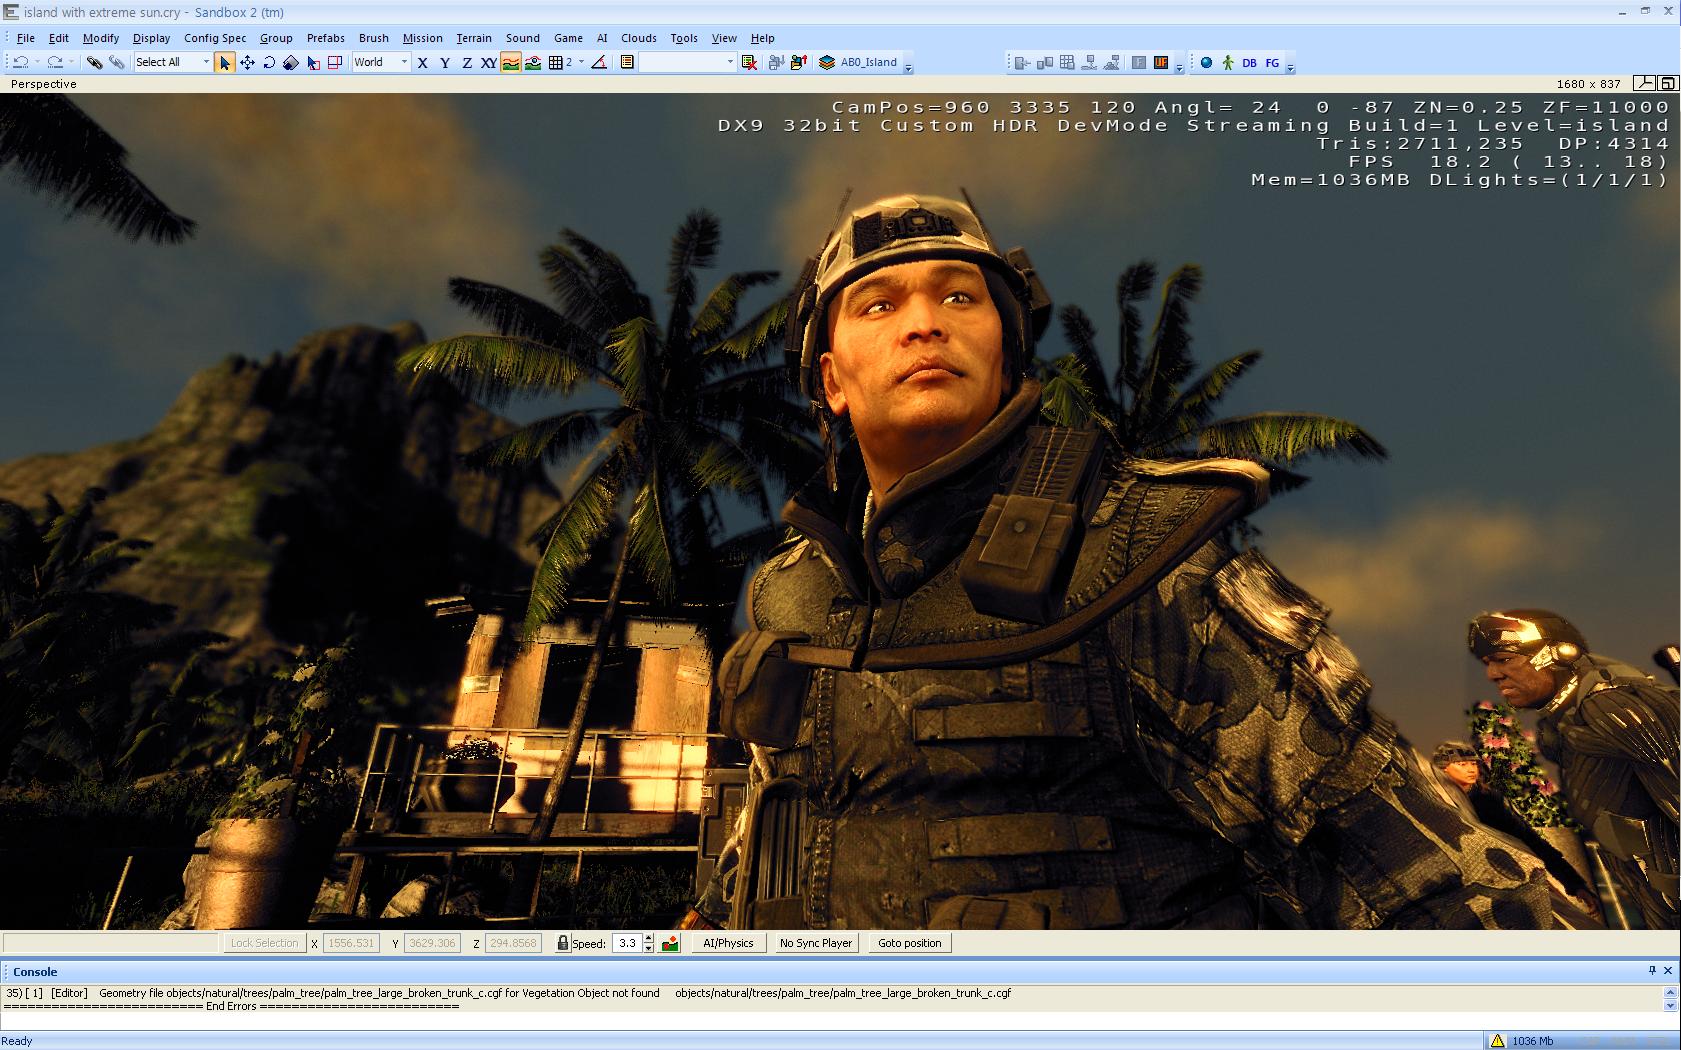This screenshot has width=1681, height=1050.
Task: Expand the Redo history dropdown arrow
Action: 72,62
